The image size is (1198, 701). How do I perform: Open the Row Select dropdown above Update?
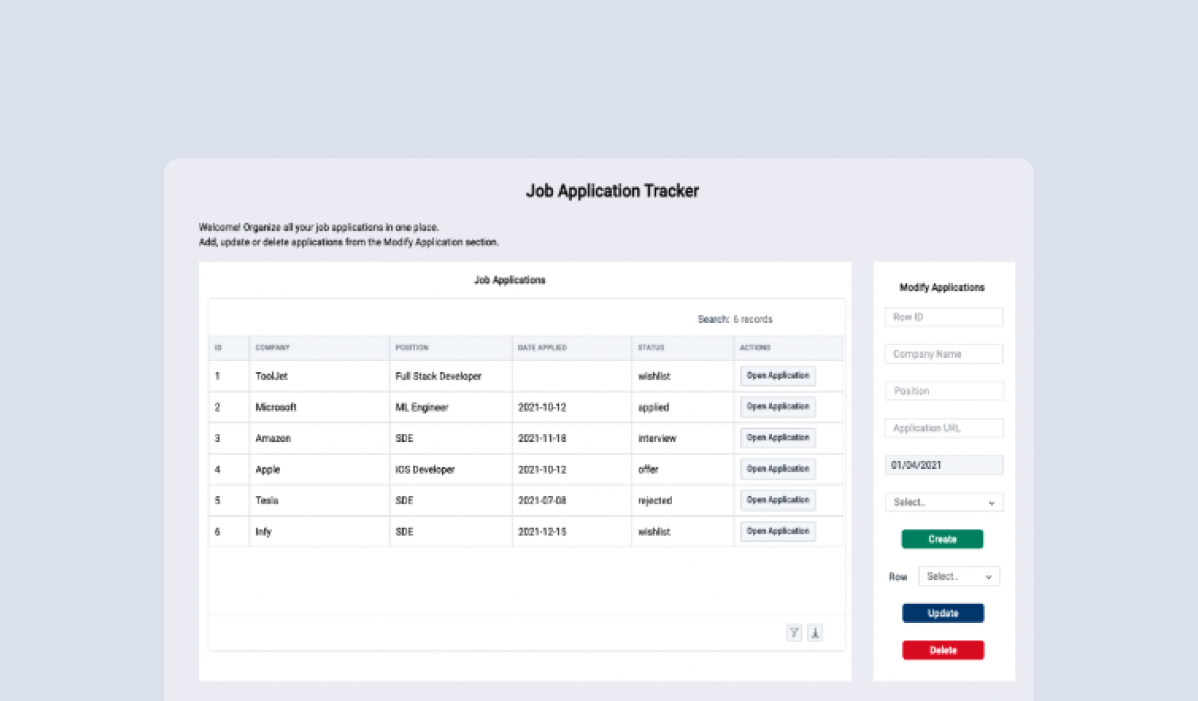[x=958, y=576]
